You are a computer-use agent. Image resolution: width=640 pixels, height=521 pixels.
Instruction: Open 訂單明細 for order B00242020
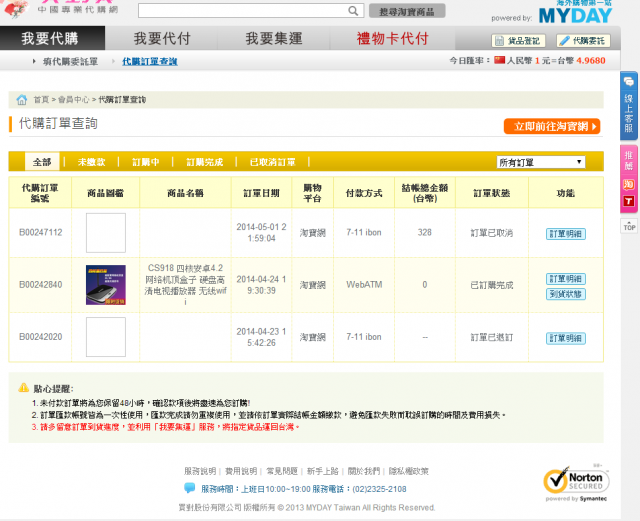coord(566,338)
